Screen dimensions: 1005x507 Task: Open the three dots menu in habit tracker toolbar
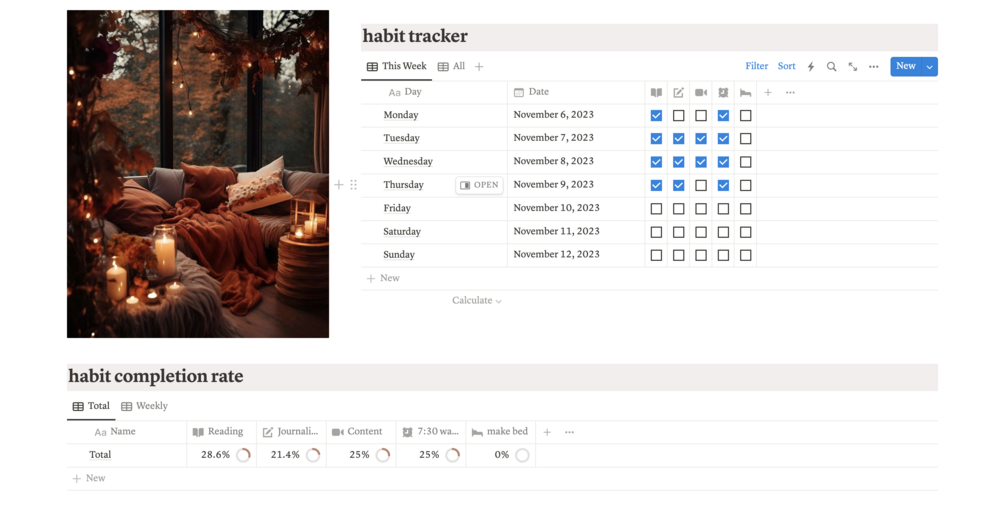(874, 67)
